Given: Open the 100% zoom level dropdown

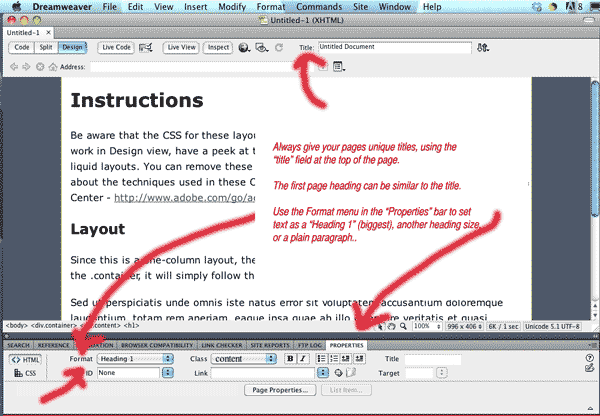Looking at the screenshot, I should click(x=427, y=326).
